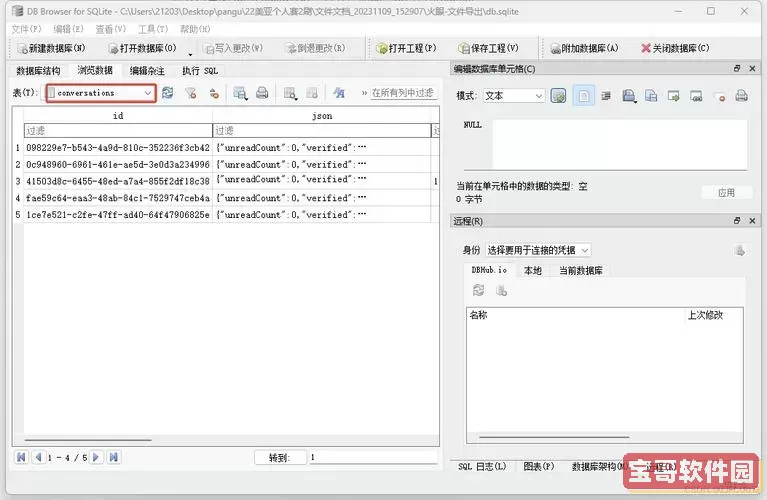Open the 查看(V) menu

(x=111, y=29)
